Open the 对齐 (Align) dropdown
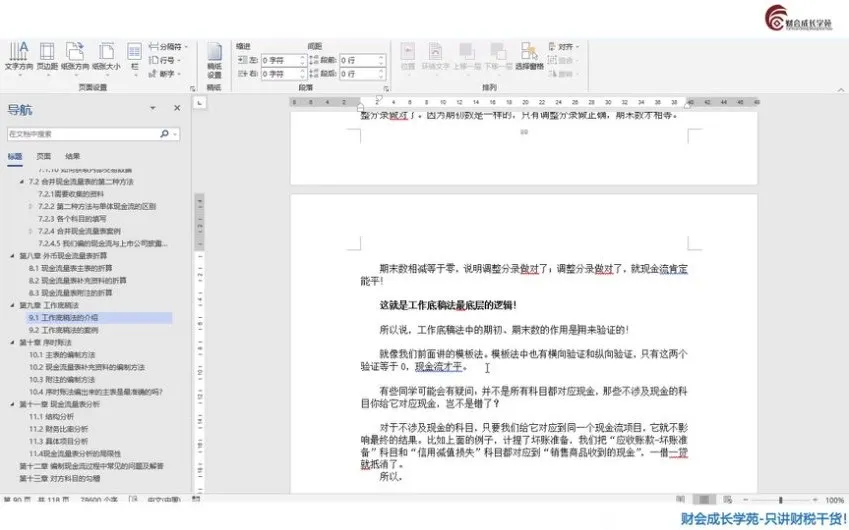This screenshot has height=530, width=849. pyautogui.click(x=566, y=46)
